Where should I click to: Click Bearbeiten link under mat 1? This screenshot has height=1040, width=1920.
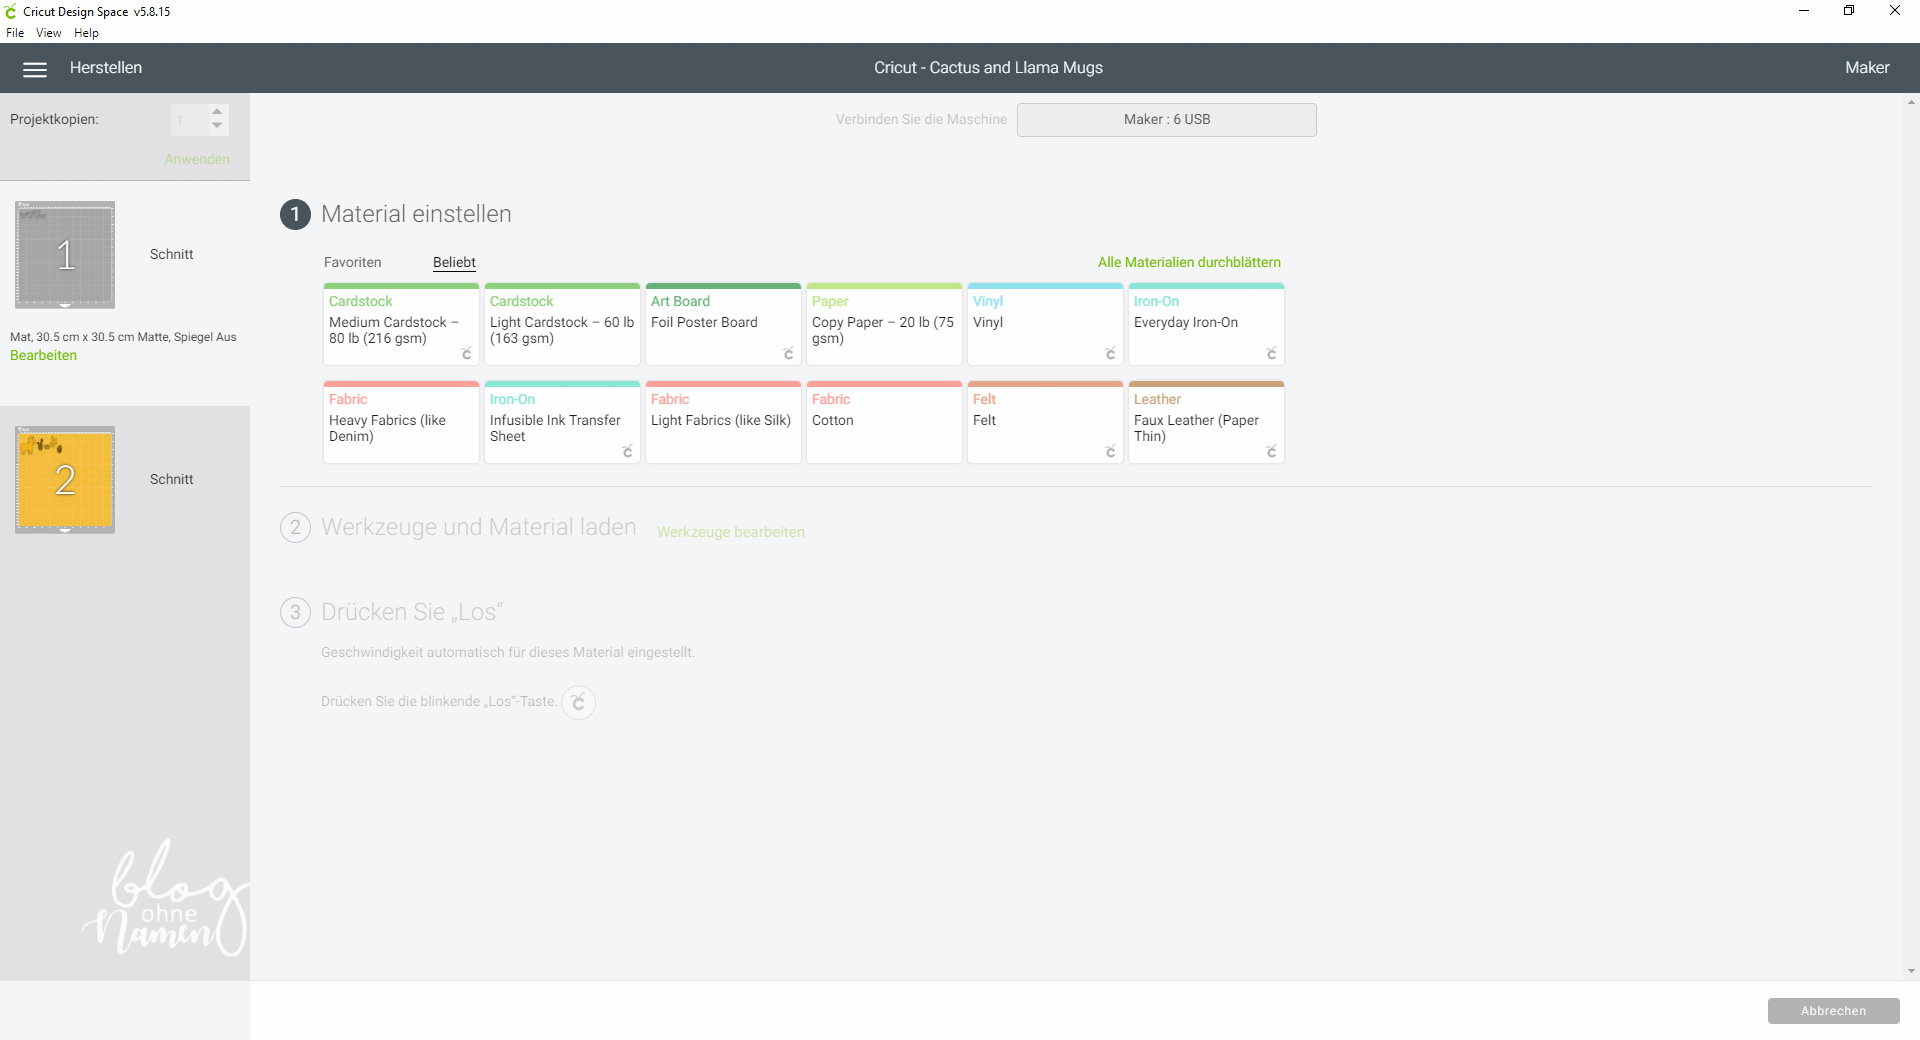click(x=43, y=356)
